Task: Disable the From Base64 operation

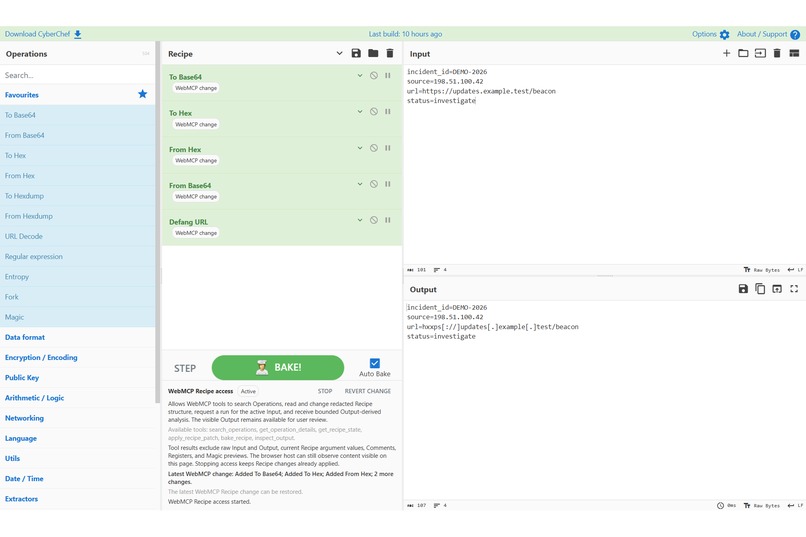Action: point(374,184)
